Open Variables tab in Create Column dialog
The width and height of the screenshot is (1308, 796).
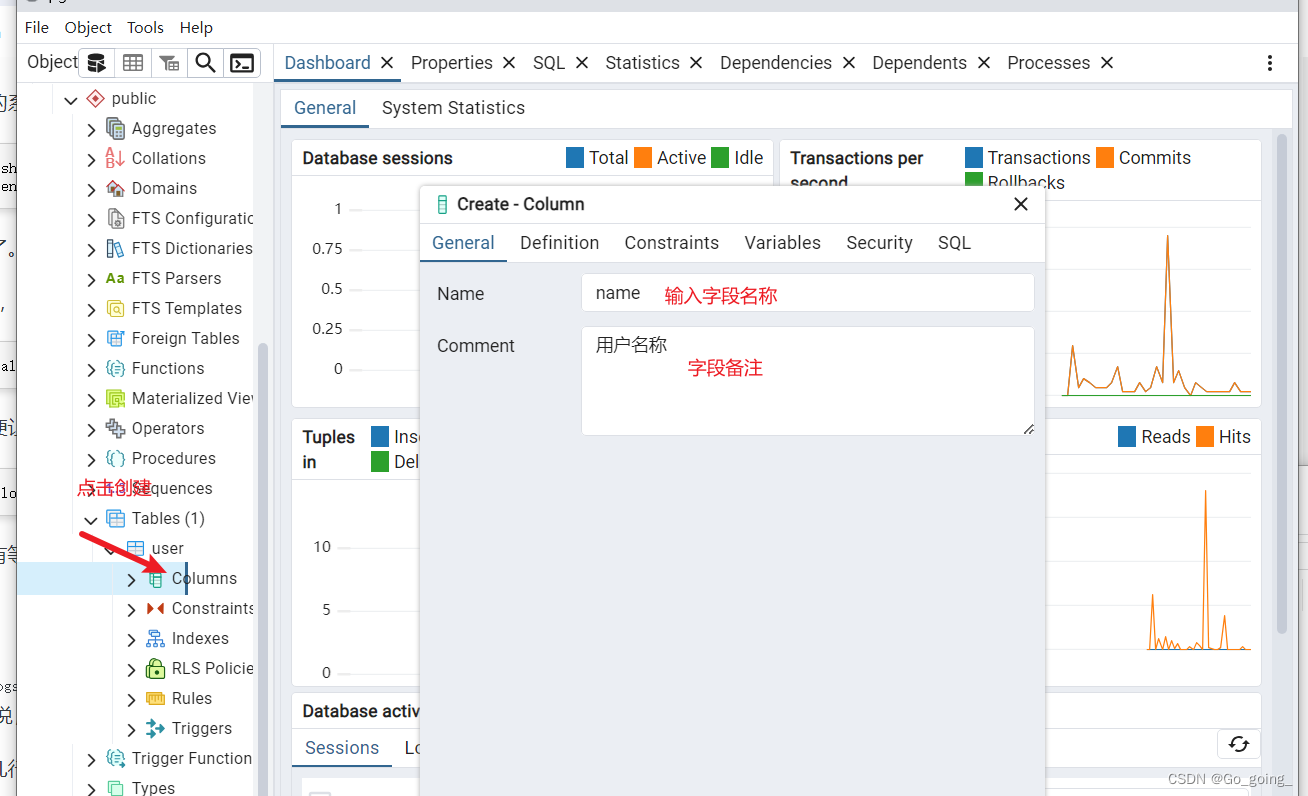pyautogui.click(x=782, y=243)
